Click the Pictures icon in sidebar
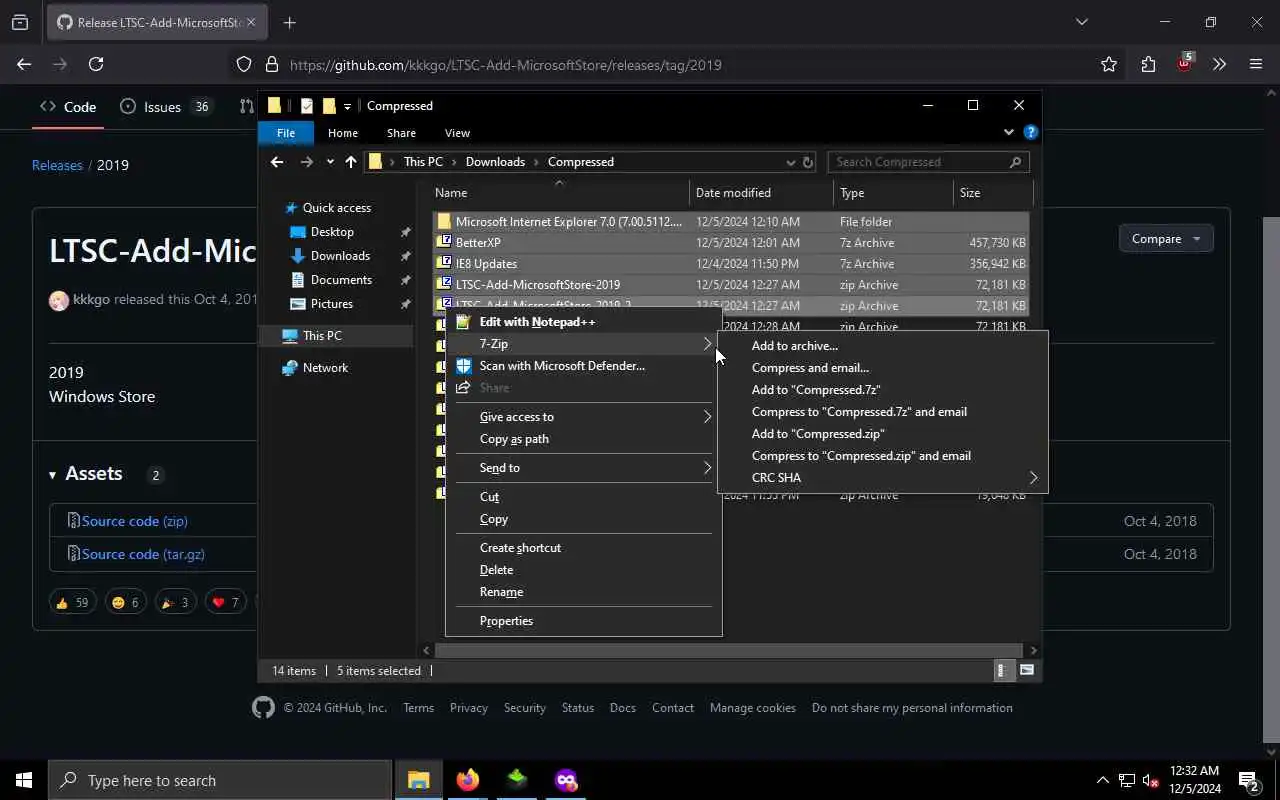Screen dimensions: 1280x800 point(297,304)
